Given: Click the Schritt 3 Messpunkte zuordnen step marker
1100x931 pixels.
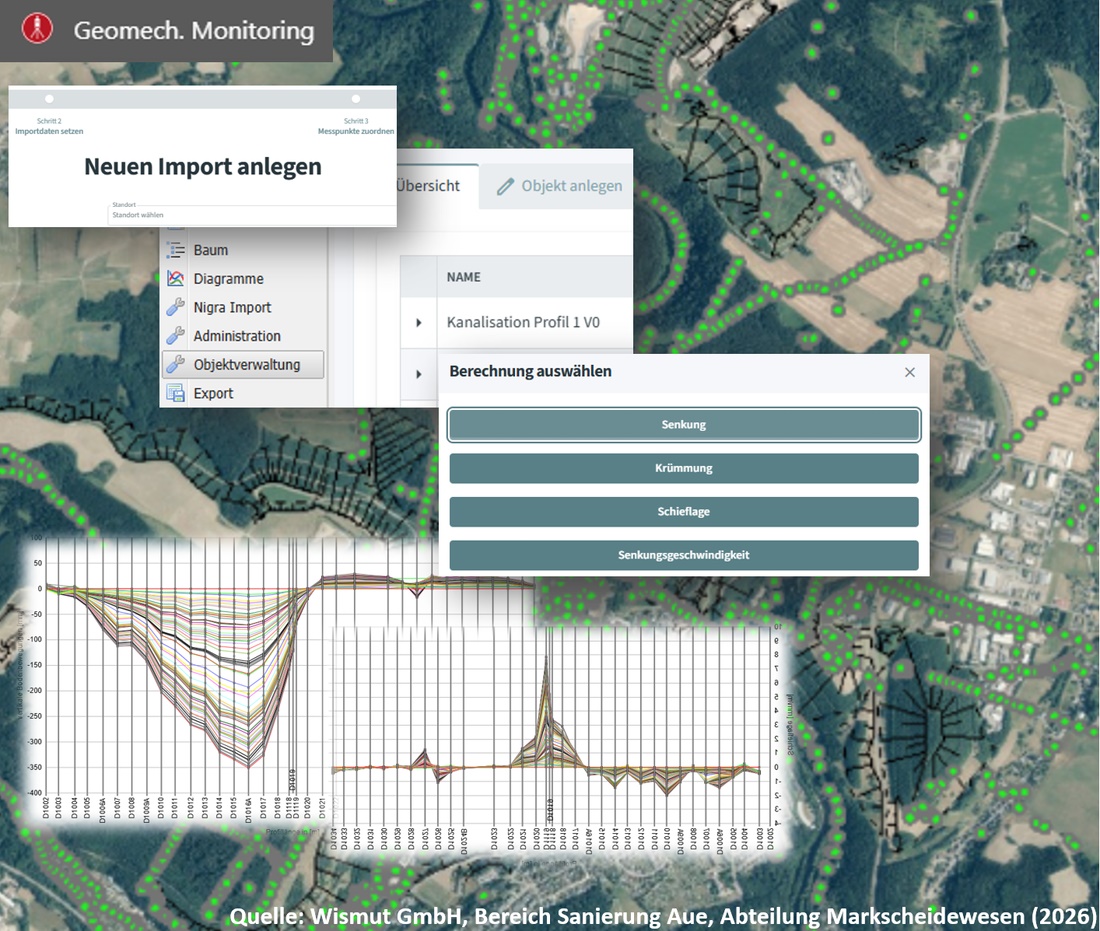Looking at the screenshot, I should [356, 99].
